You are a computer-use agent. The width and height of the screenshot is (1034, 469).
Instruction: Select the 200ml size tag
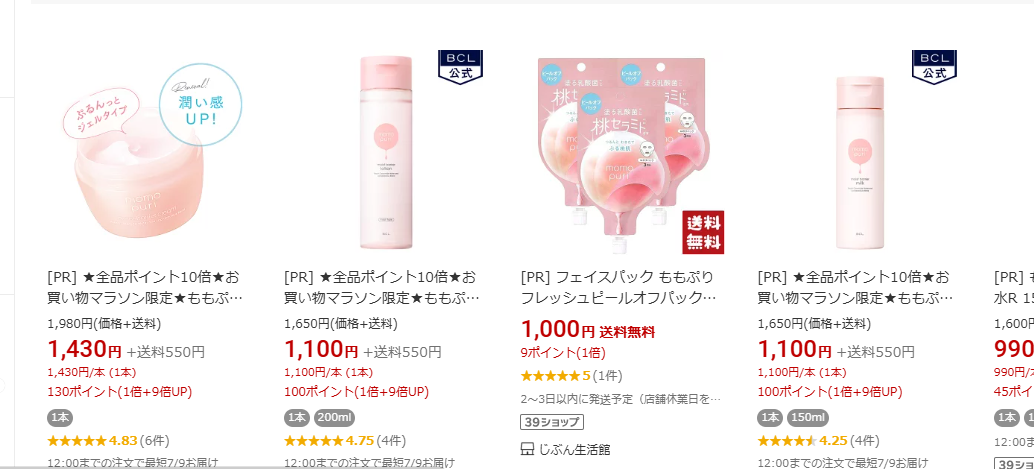(335, 418)
